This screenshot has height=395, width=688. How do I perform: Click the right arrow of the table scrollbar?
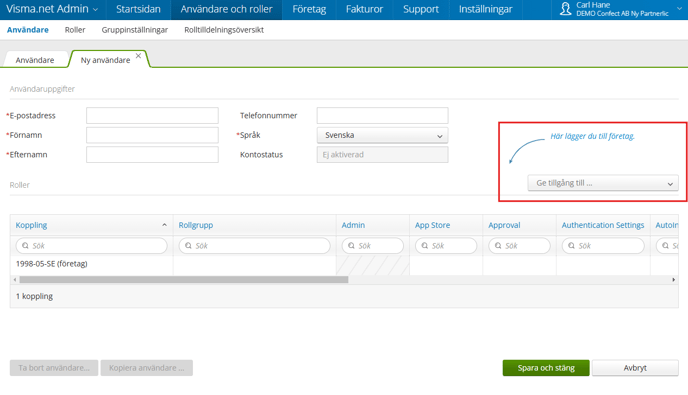point(674,280)
